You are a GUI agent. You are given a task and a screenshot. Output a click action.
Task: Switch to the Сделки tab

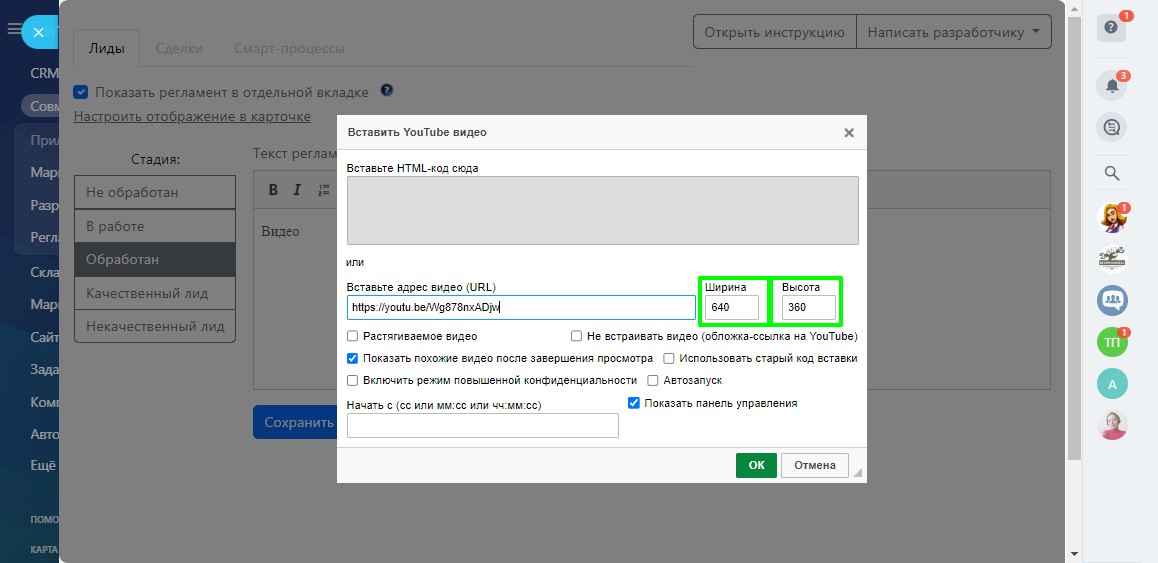point(179,48)
